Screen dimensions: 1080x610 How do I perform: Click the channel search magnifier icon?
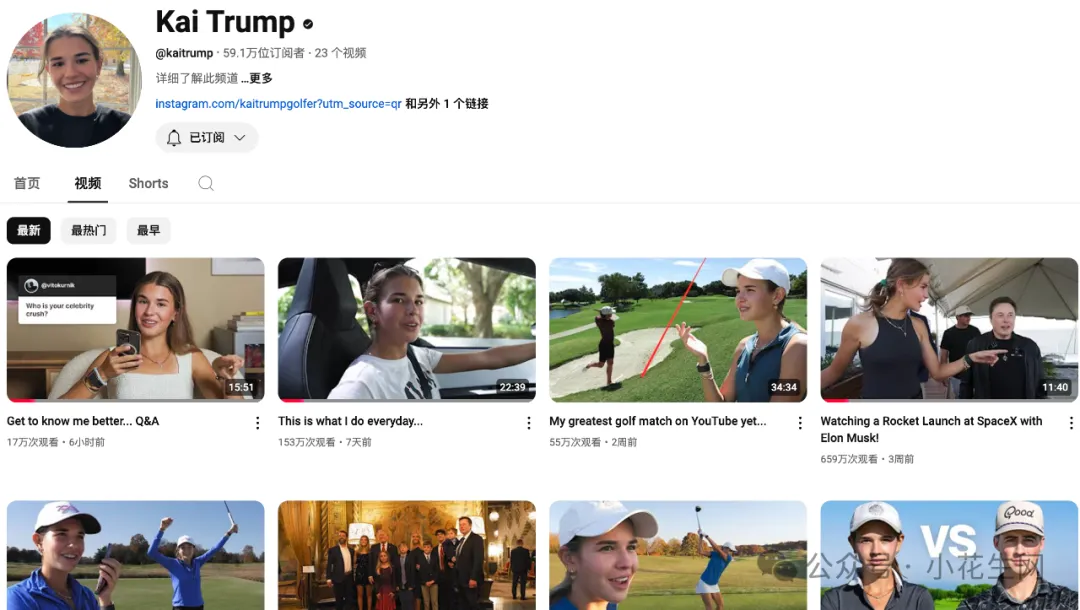(x=205, y=183)
